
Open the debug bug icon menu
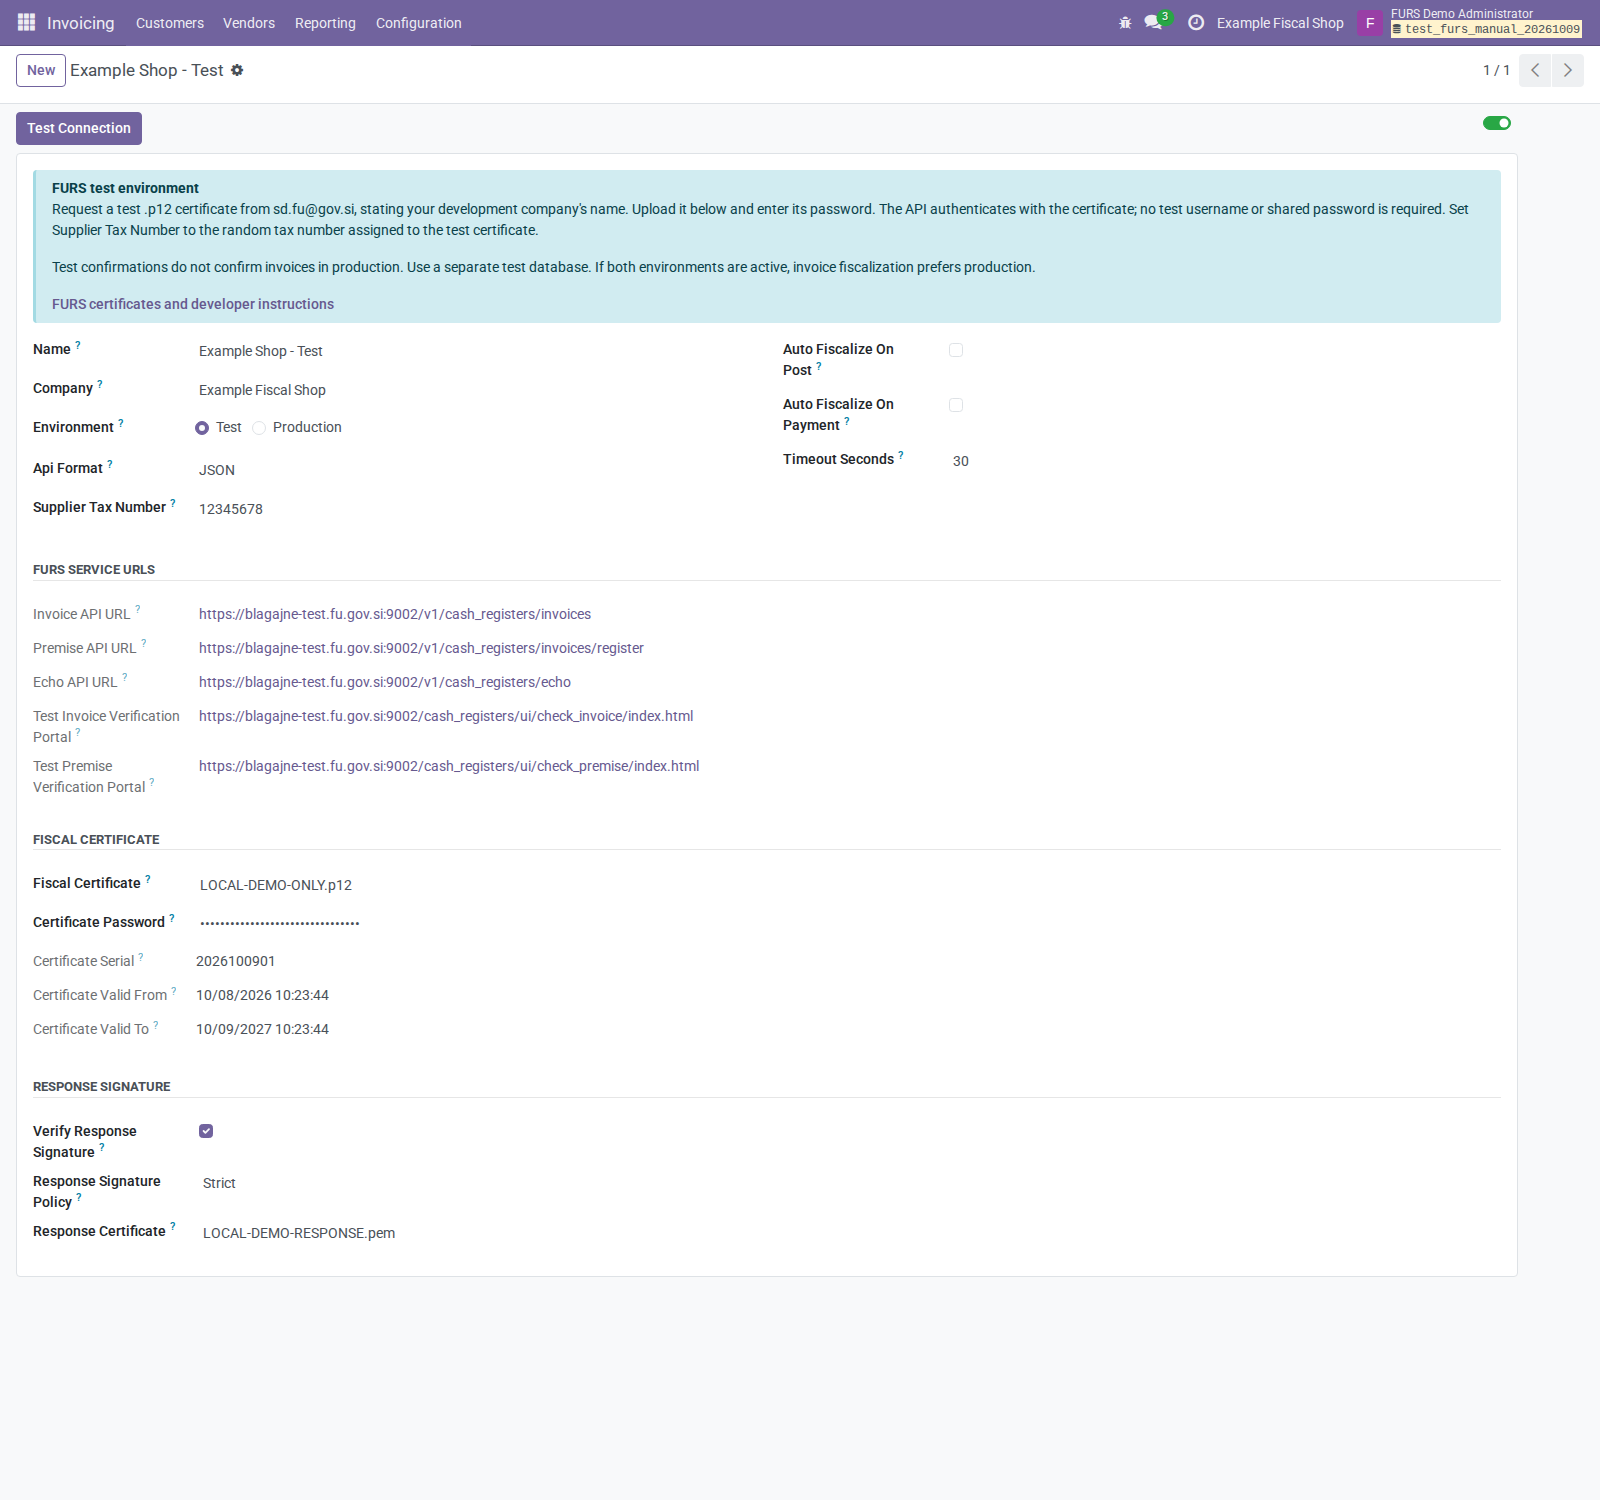(1125, 23)
